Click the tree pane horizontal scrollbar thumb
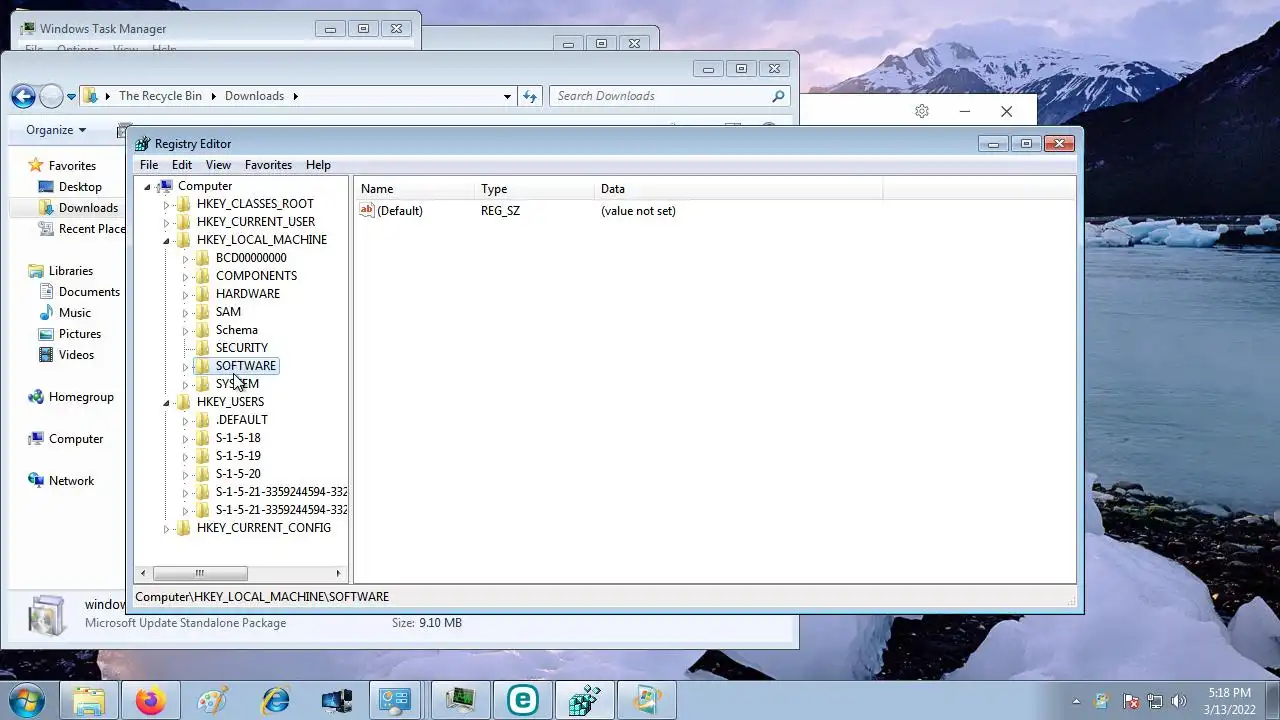Image resolution: width=1280 pixels, height=720 pixels. pyautogui.click(x=200, y=573)
